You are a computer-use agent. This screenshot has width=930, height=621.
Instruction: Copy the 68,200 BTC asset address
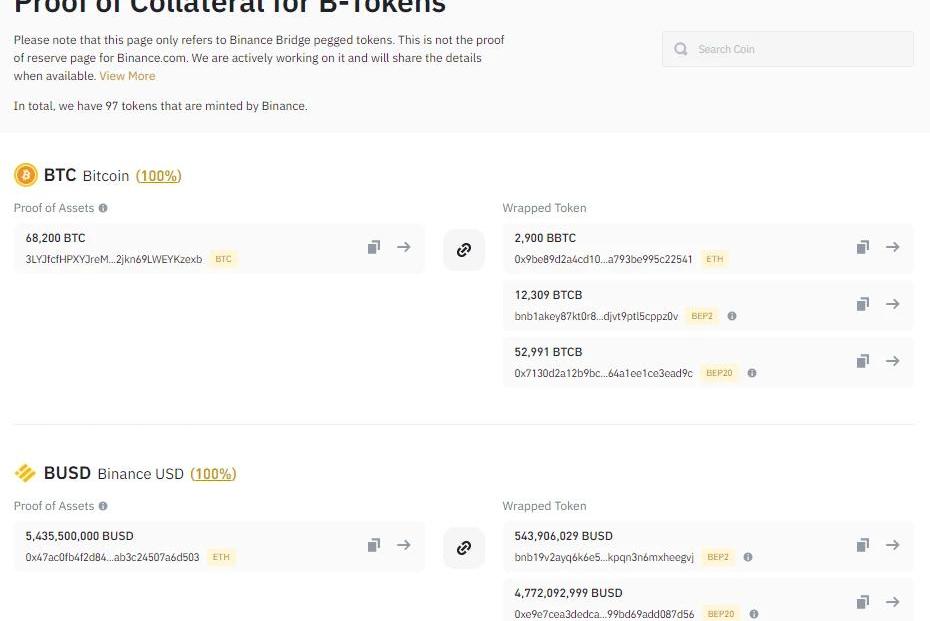373,247
